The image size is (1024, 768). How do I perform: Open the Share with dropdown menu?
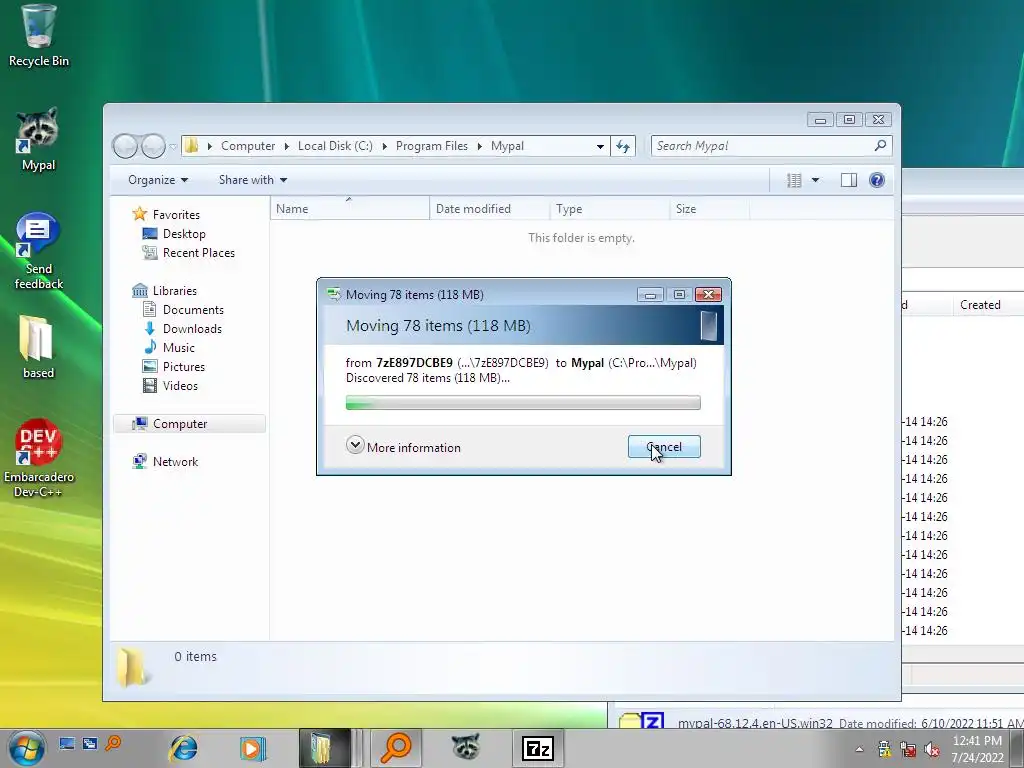[x=253, y=180]
